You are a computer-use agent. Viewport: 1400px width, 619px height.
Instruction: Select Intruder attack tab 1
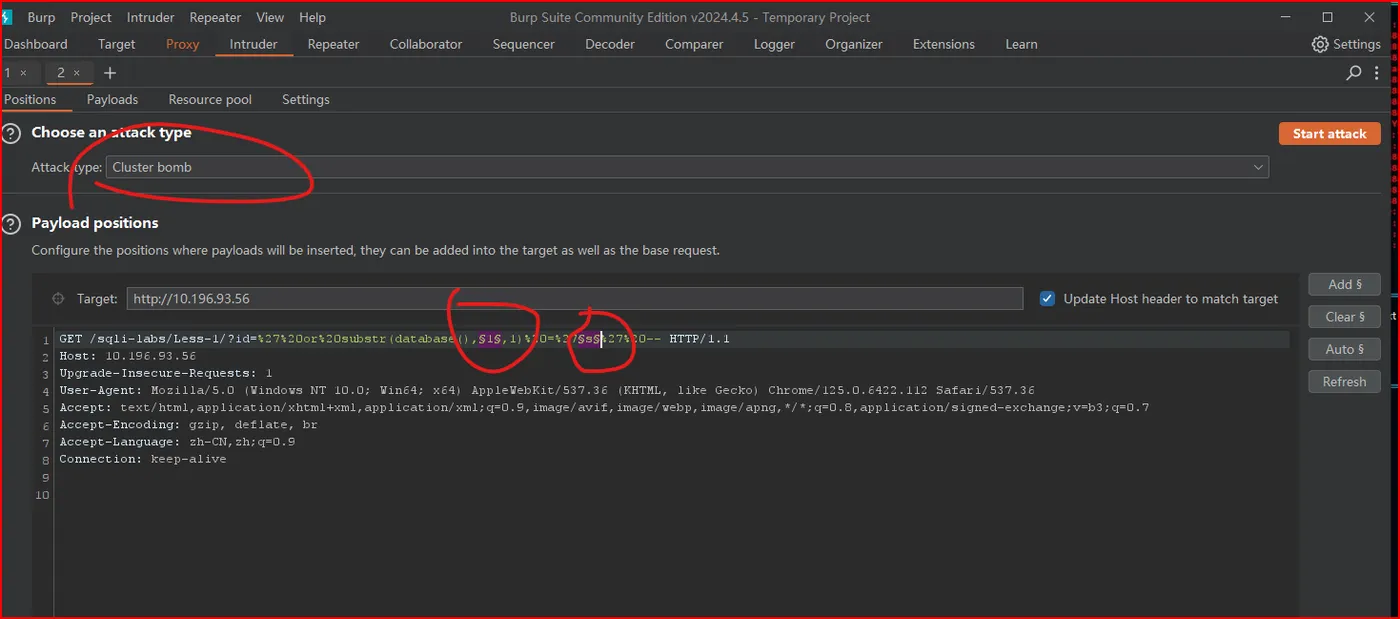[x=9, y=73]
